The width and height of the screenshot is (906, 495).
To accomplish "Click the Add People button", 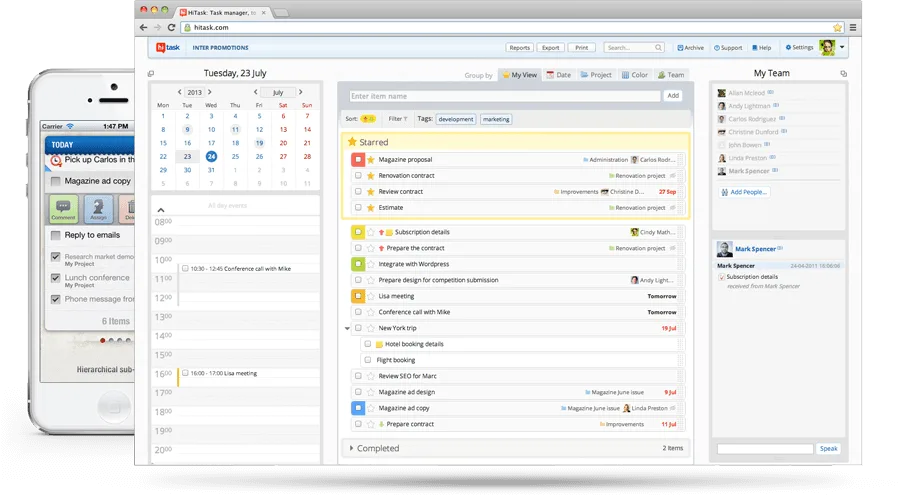I will tap(744, 192).
